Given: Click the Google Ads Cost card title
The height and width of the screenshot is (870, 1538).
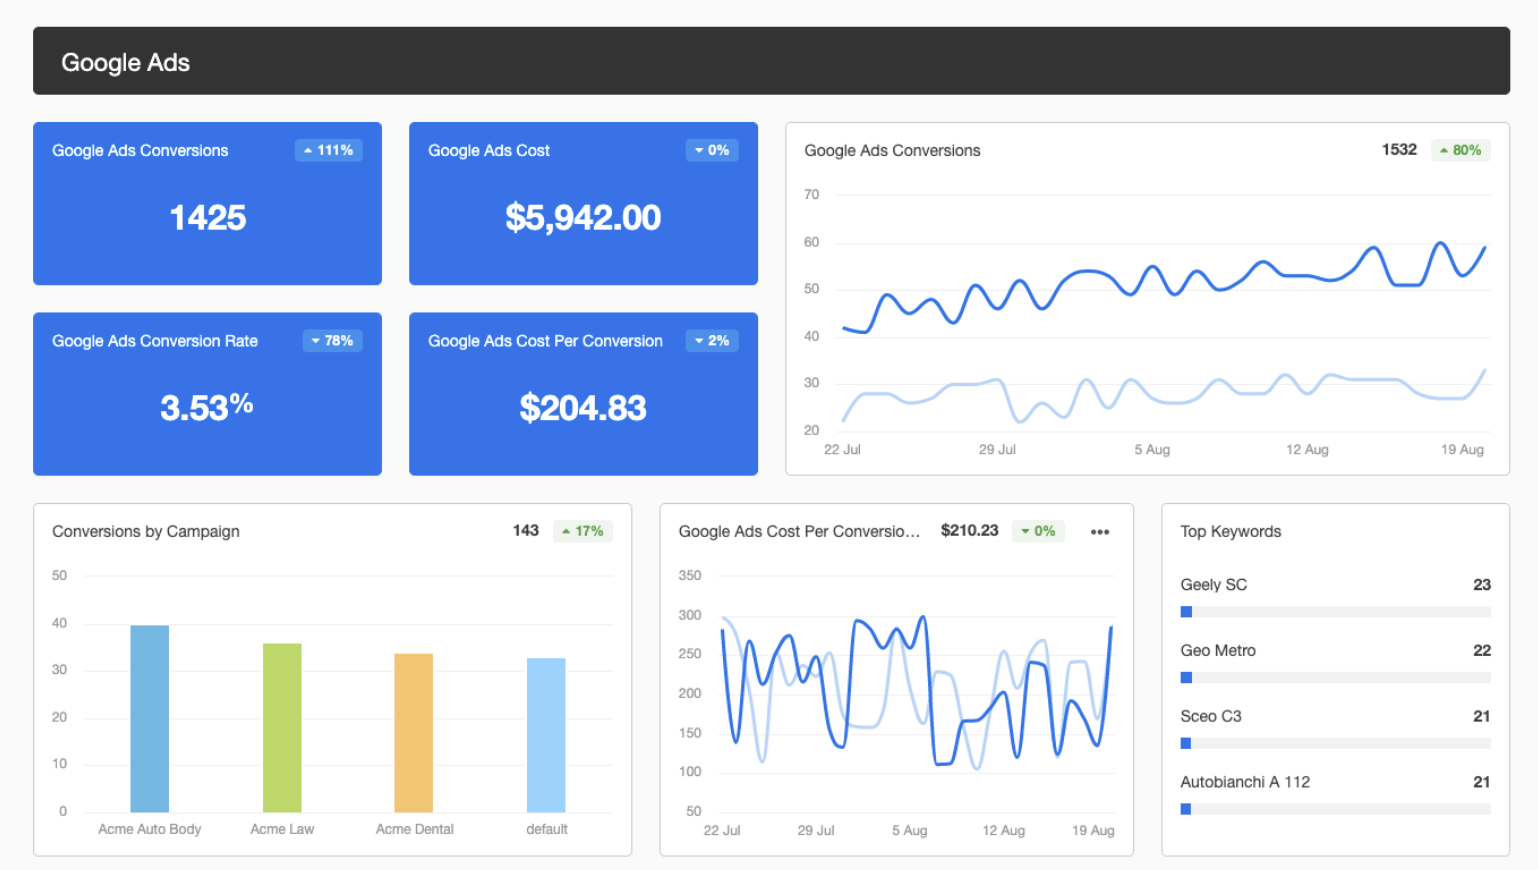Looking at the screenshot, I should 489,151.
